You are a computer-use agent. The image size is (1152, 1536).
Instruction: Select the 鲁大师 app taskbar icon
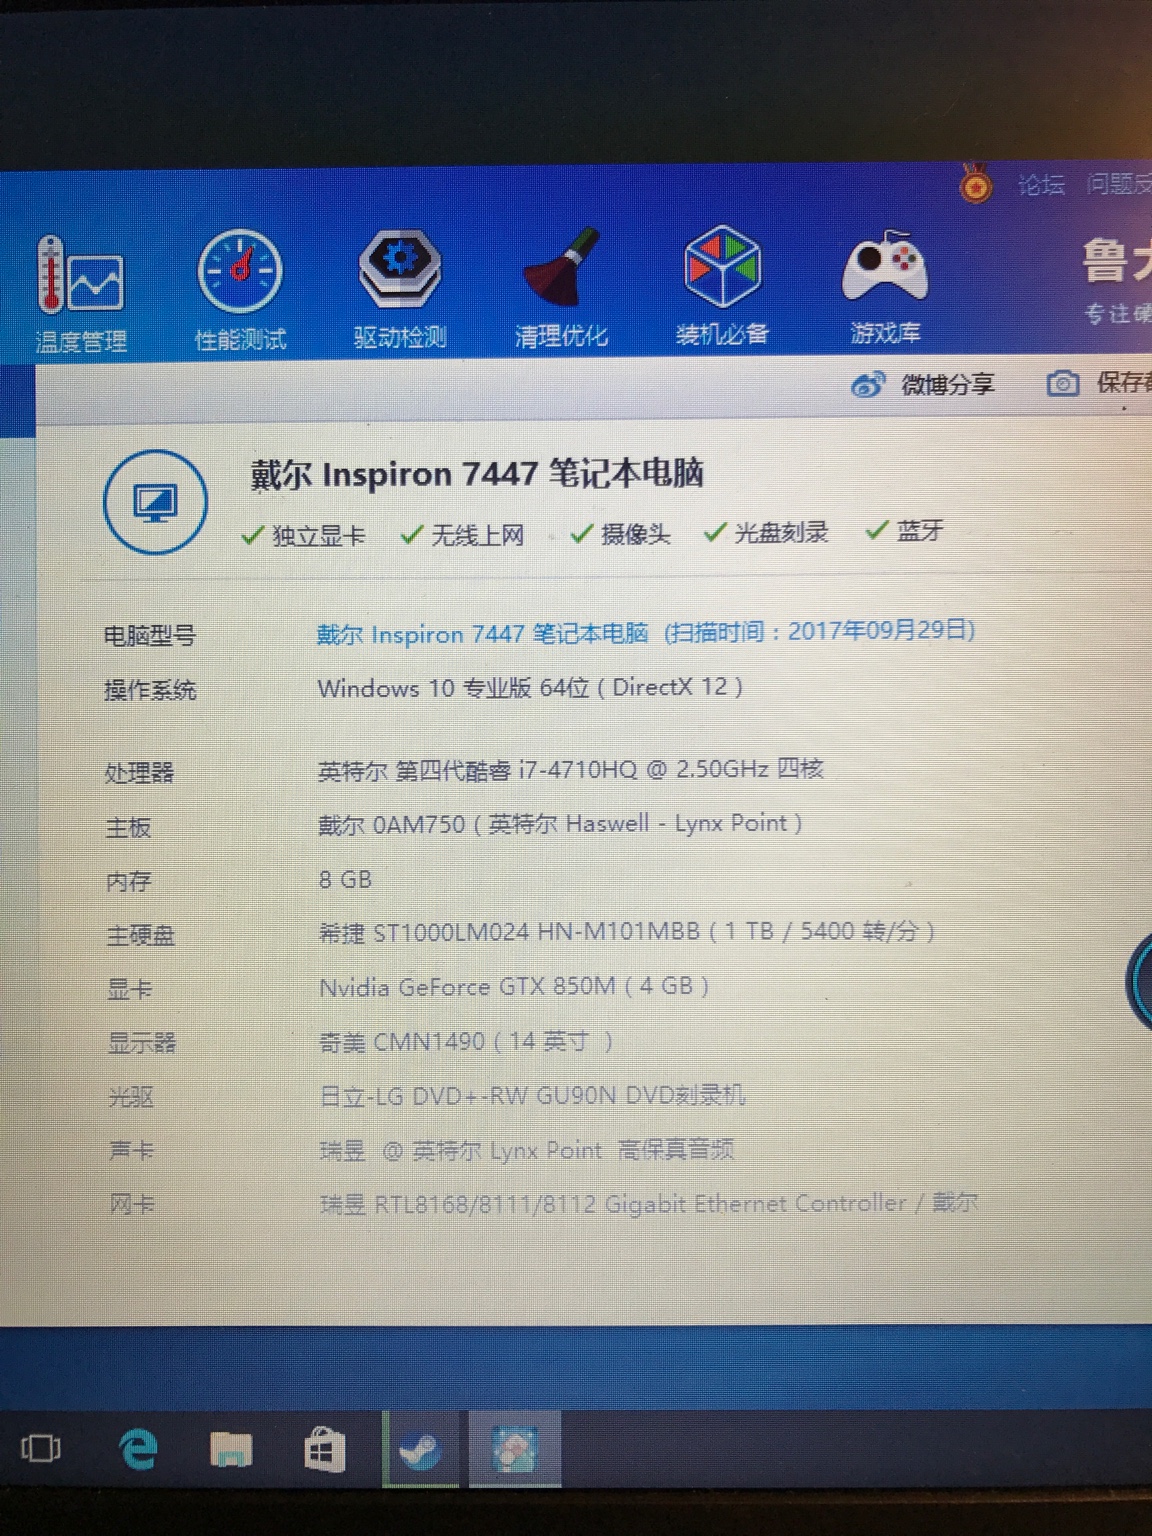(x=515, y=1449)
